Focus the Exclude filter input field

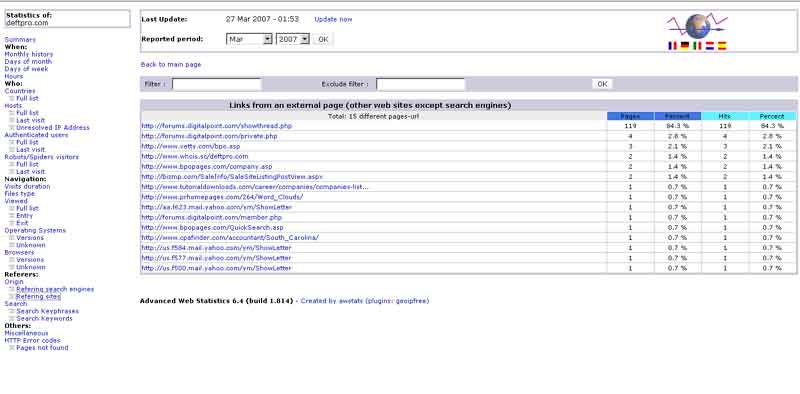420,84
